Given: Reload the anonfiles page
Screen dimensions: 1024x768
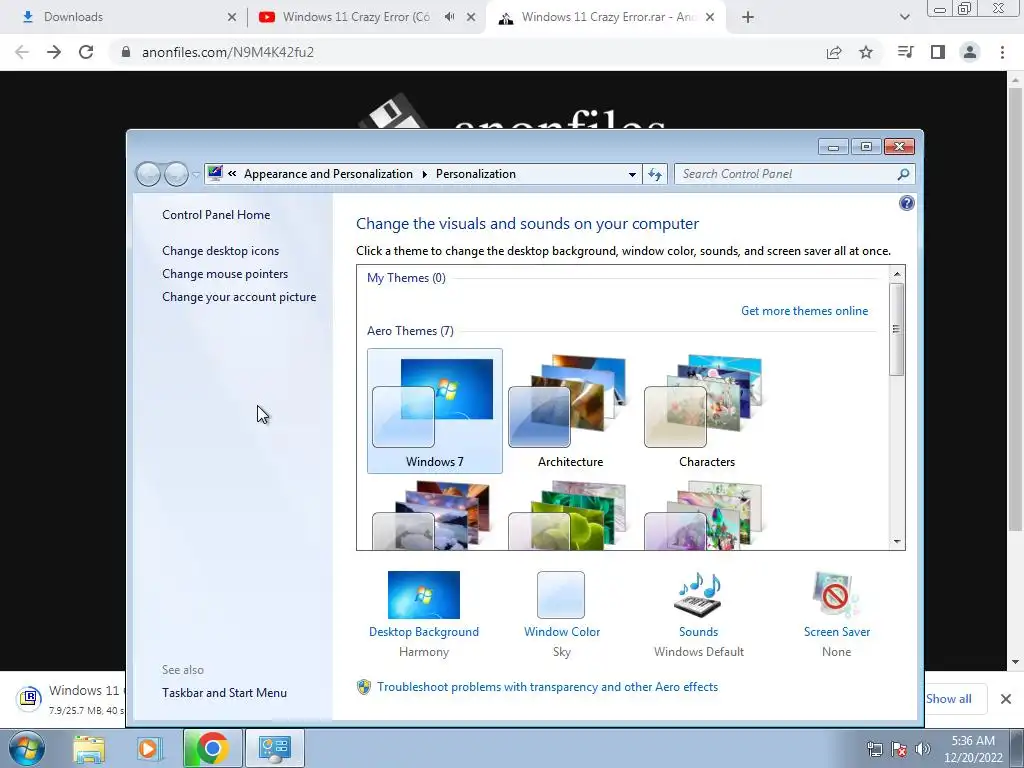Looking at the screenshot, I should point(86,52).
